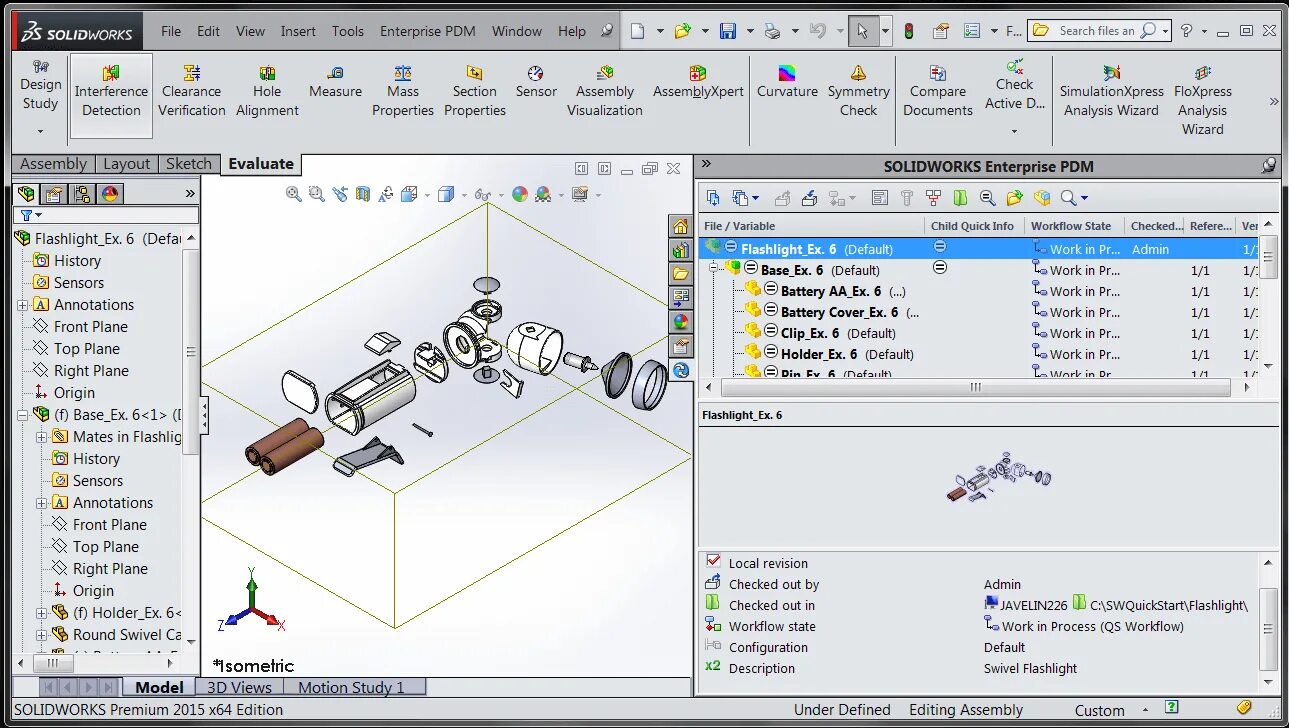Click the Search files input field
The image size is (1289, 728).
pos(1097,31)
